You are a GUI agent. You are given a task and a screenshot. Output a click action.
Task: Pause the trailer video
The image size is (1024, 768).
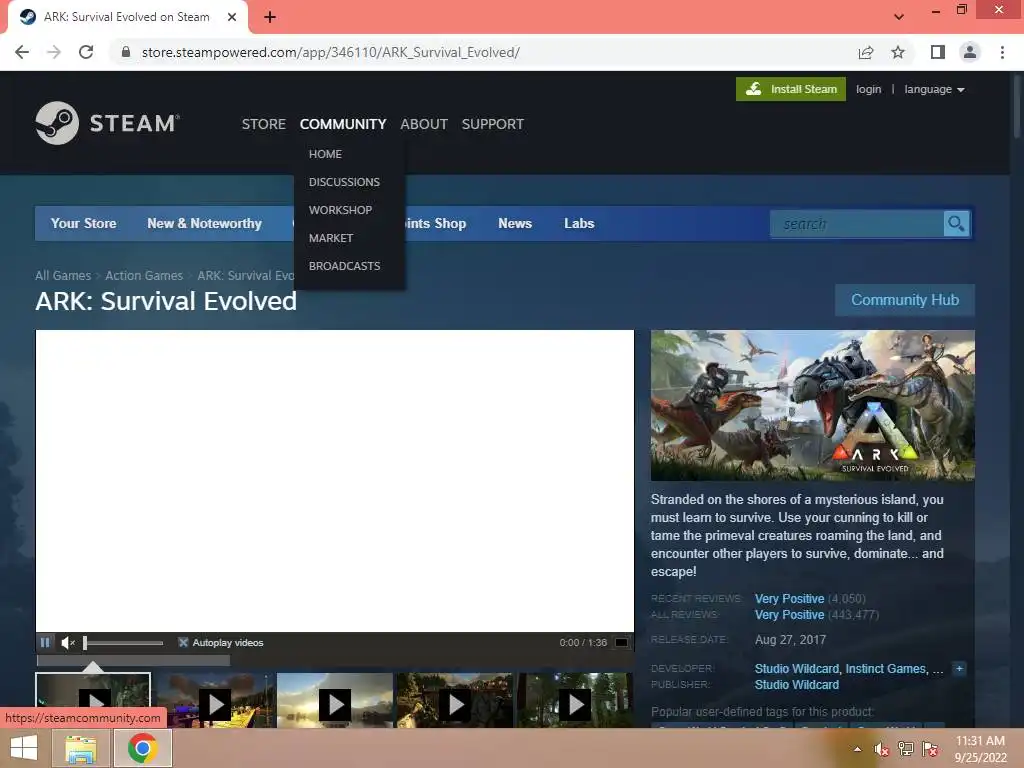tap(45, 643)
